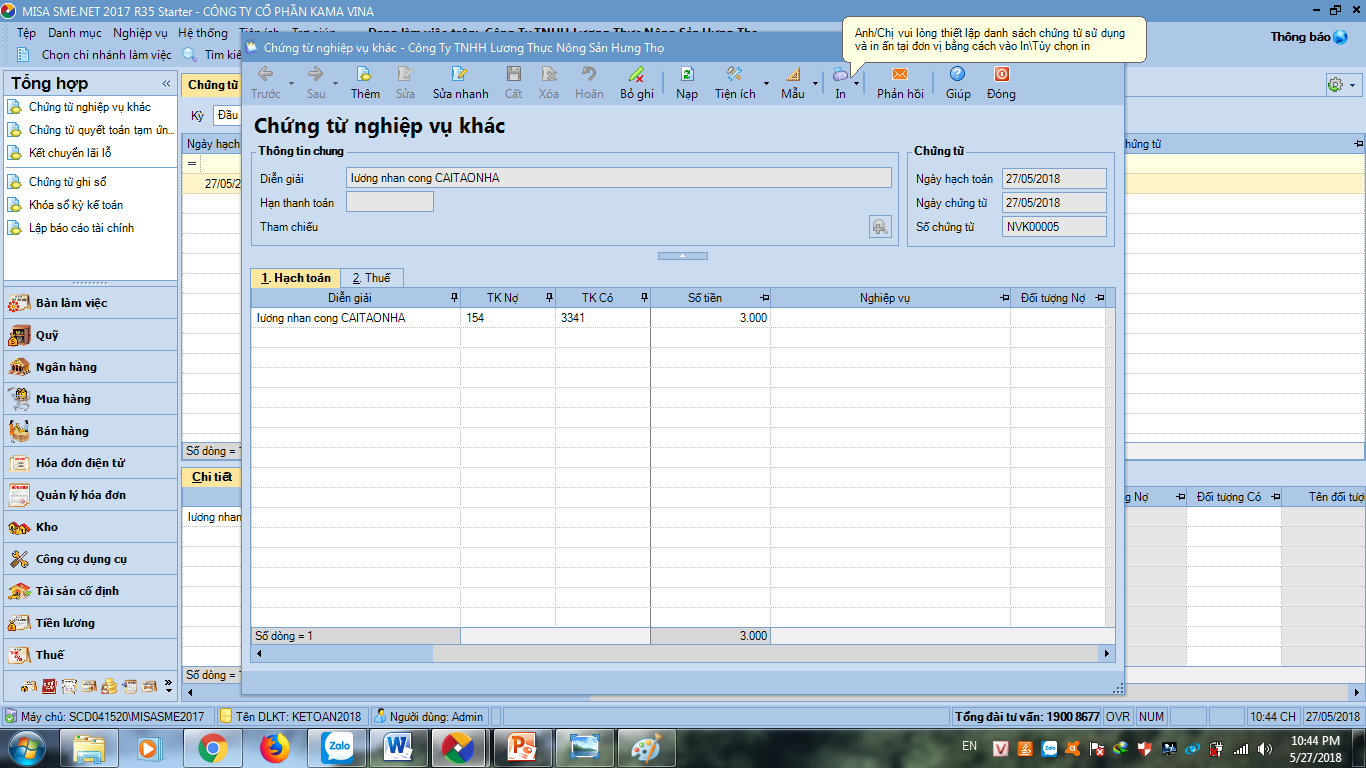Click the Thông báo globe notification icon
Image resolution: width=1366 pixels, height=768 pixels.
click(x=1340, y=37)
